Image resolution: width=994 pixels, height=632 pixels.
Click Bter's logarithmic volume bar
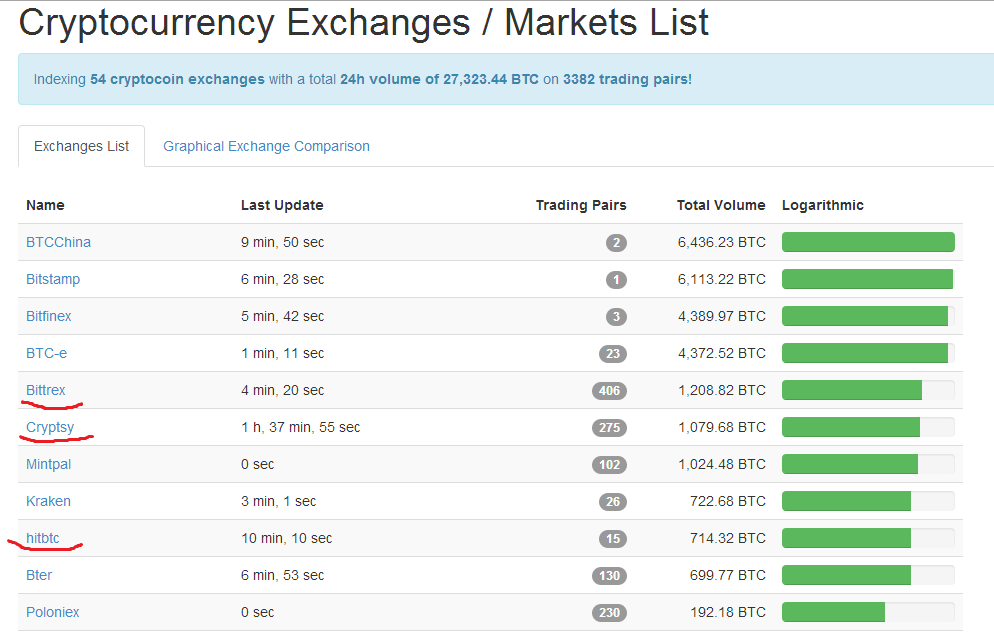point(868,575)
